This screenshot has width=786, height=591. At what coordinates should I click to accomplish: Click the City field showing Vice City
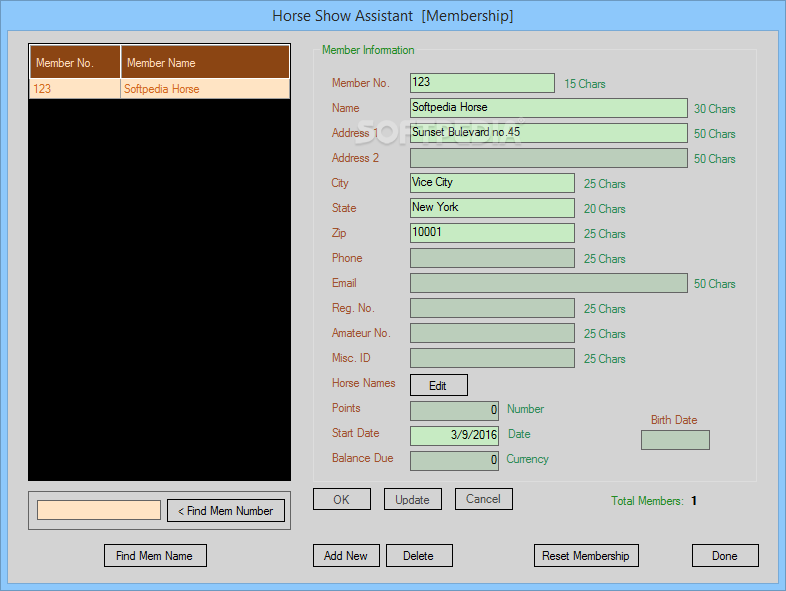[492, 183]
